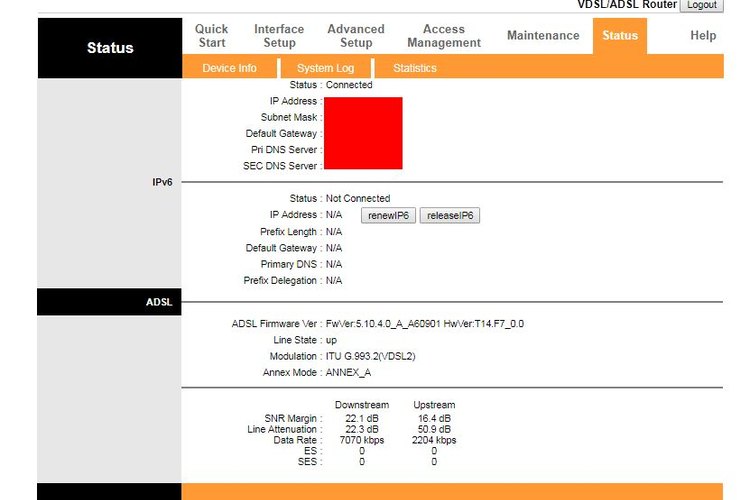
Task: Open the Help tab
Action: [703, 35]
